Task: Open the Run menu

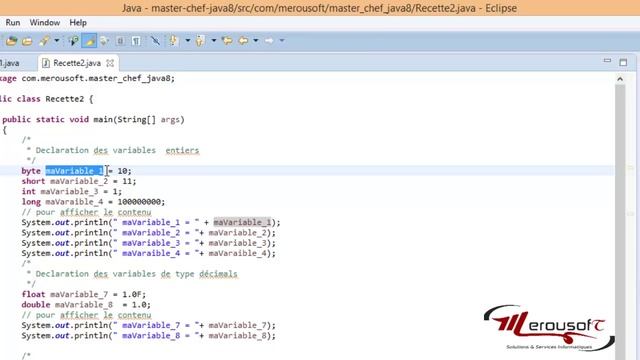Action: 13,22
